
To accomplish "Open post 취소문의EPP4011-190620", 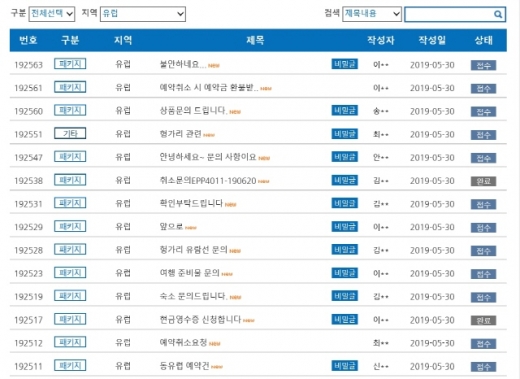I will (208, 180).
